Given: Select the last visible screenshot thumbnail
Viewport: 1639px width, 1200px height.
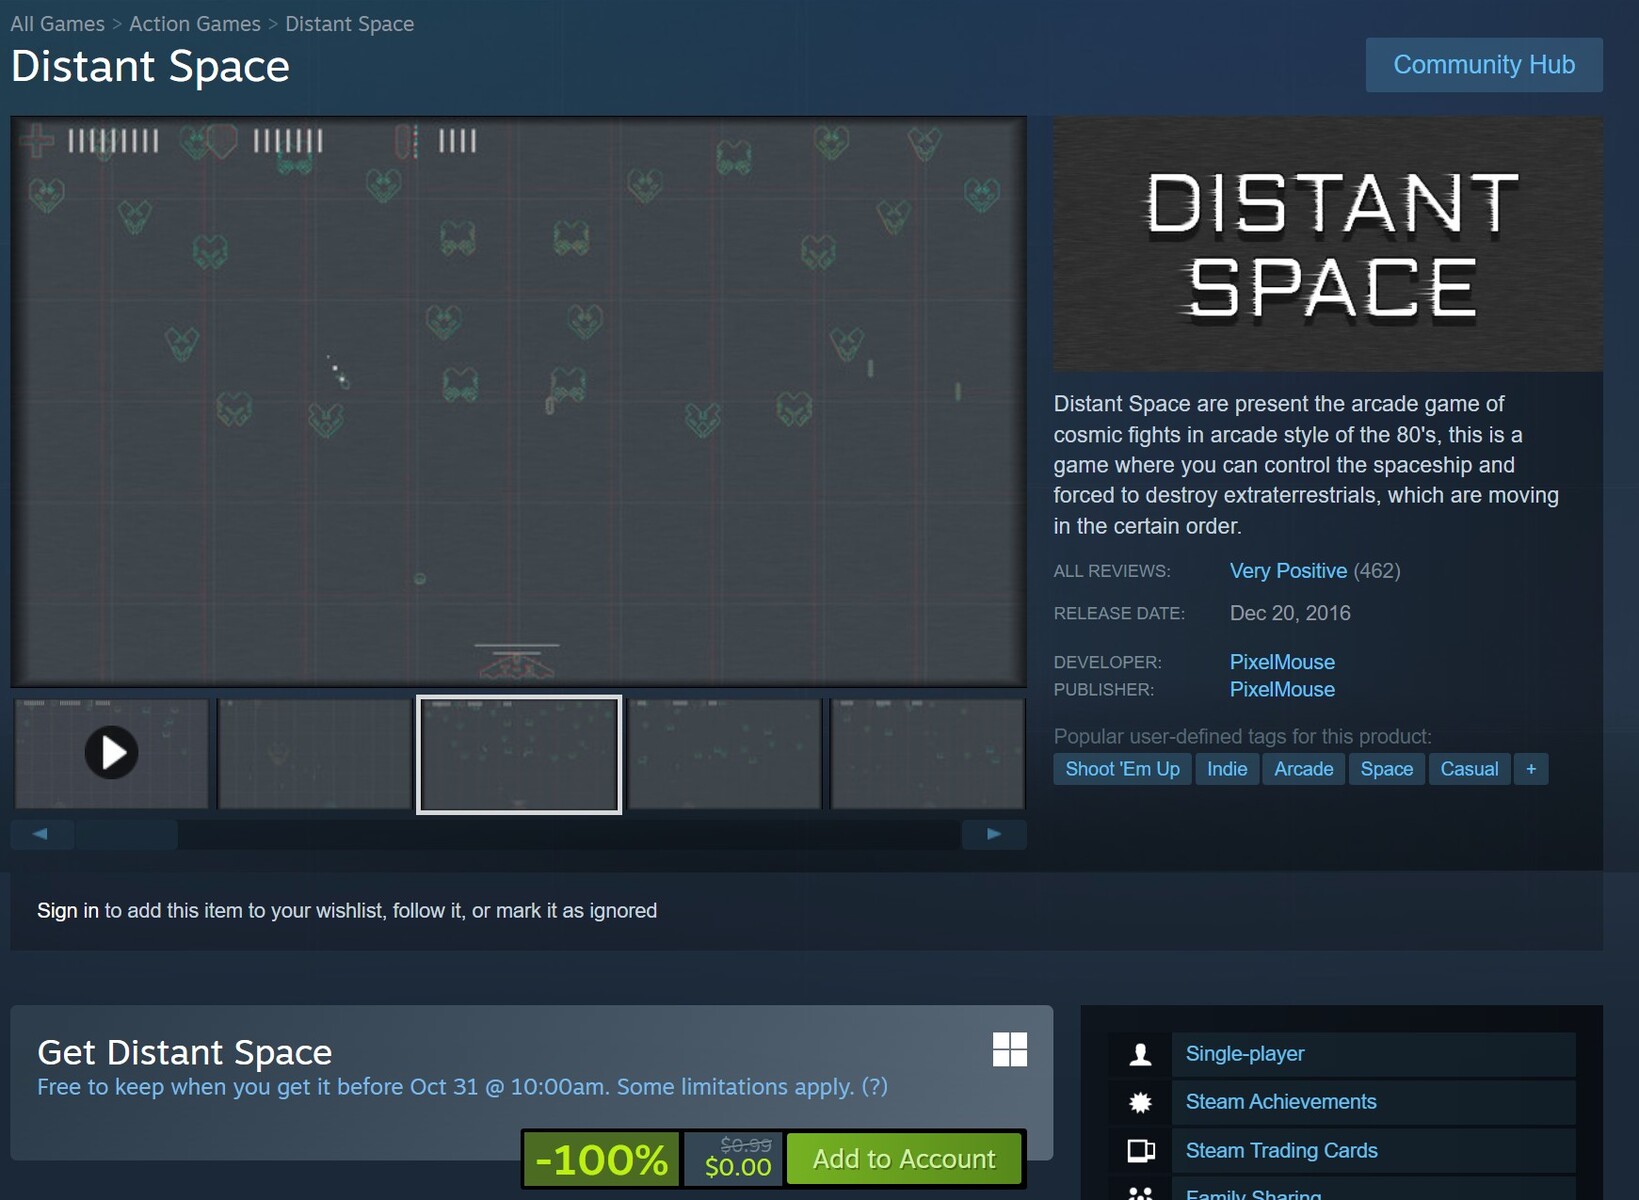Looking at the screenshot, I should tap(927, 753).
